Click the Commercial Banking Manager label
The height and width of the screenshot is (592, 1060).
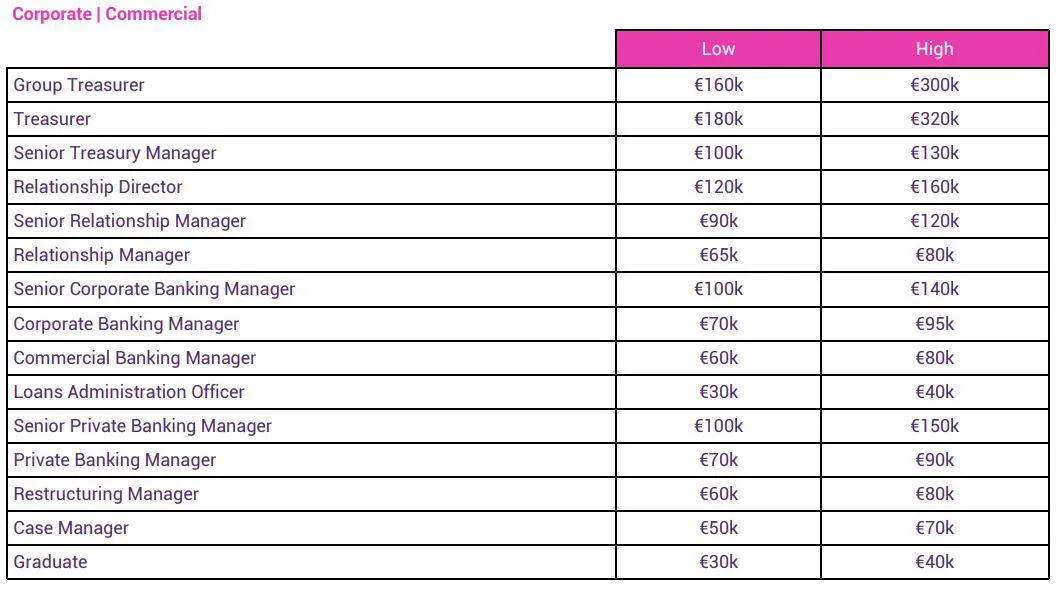coord(135,358)
